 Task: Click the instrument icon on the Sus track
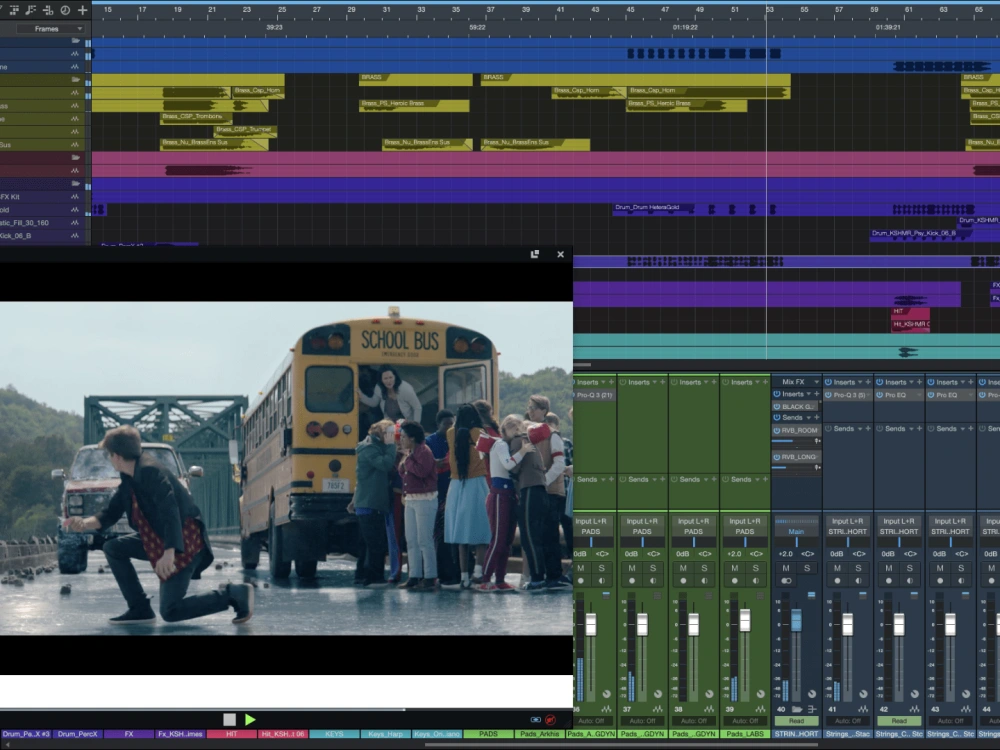[75, 145]
